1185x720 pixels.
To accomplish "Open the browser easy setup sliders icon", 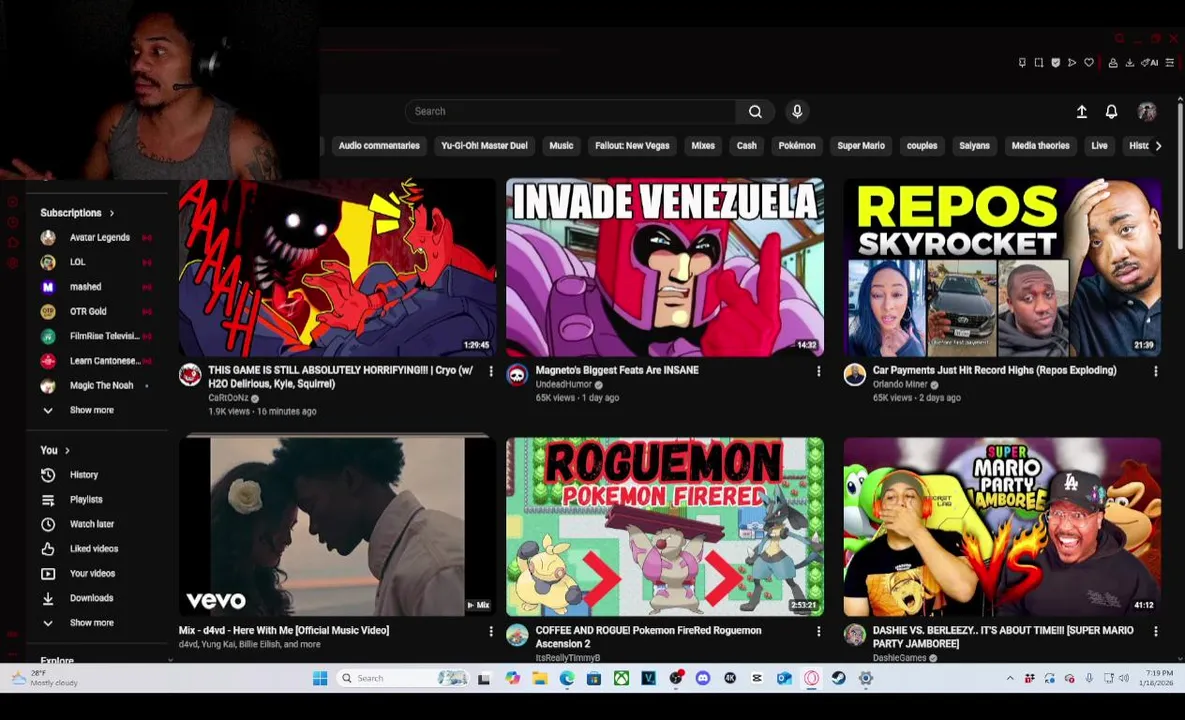I will [1169, 63].
